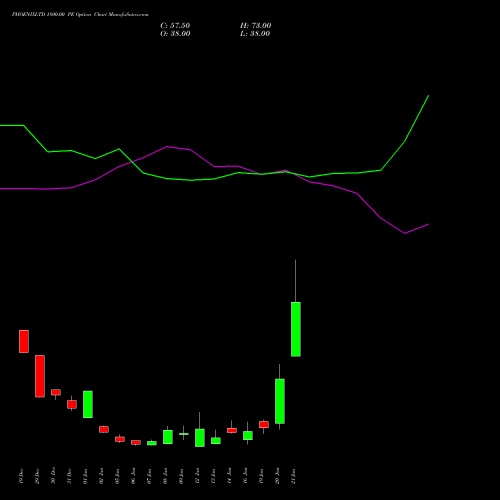Viewport: 500px width, 500px height.
Task: Select the high value H: 73.00
Action: point(256,26)
